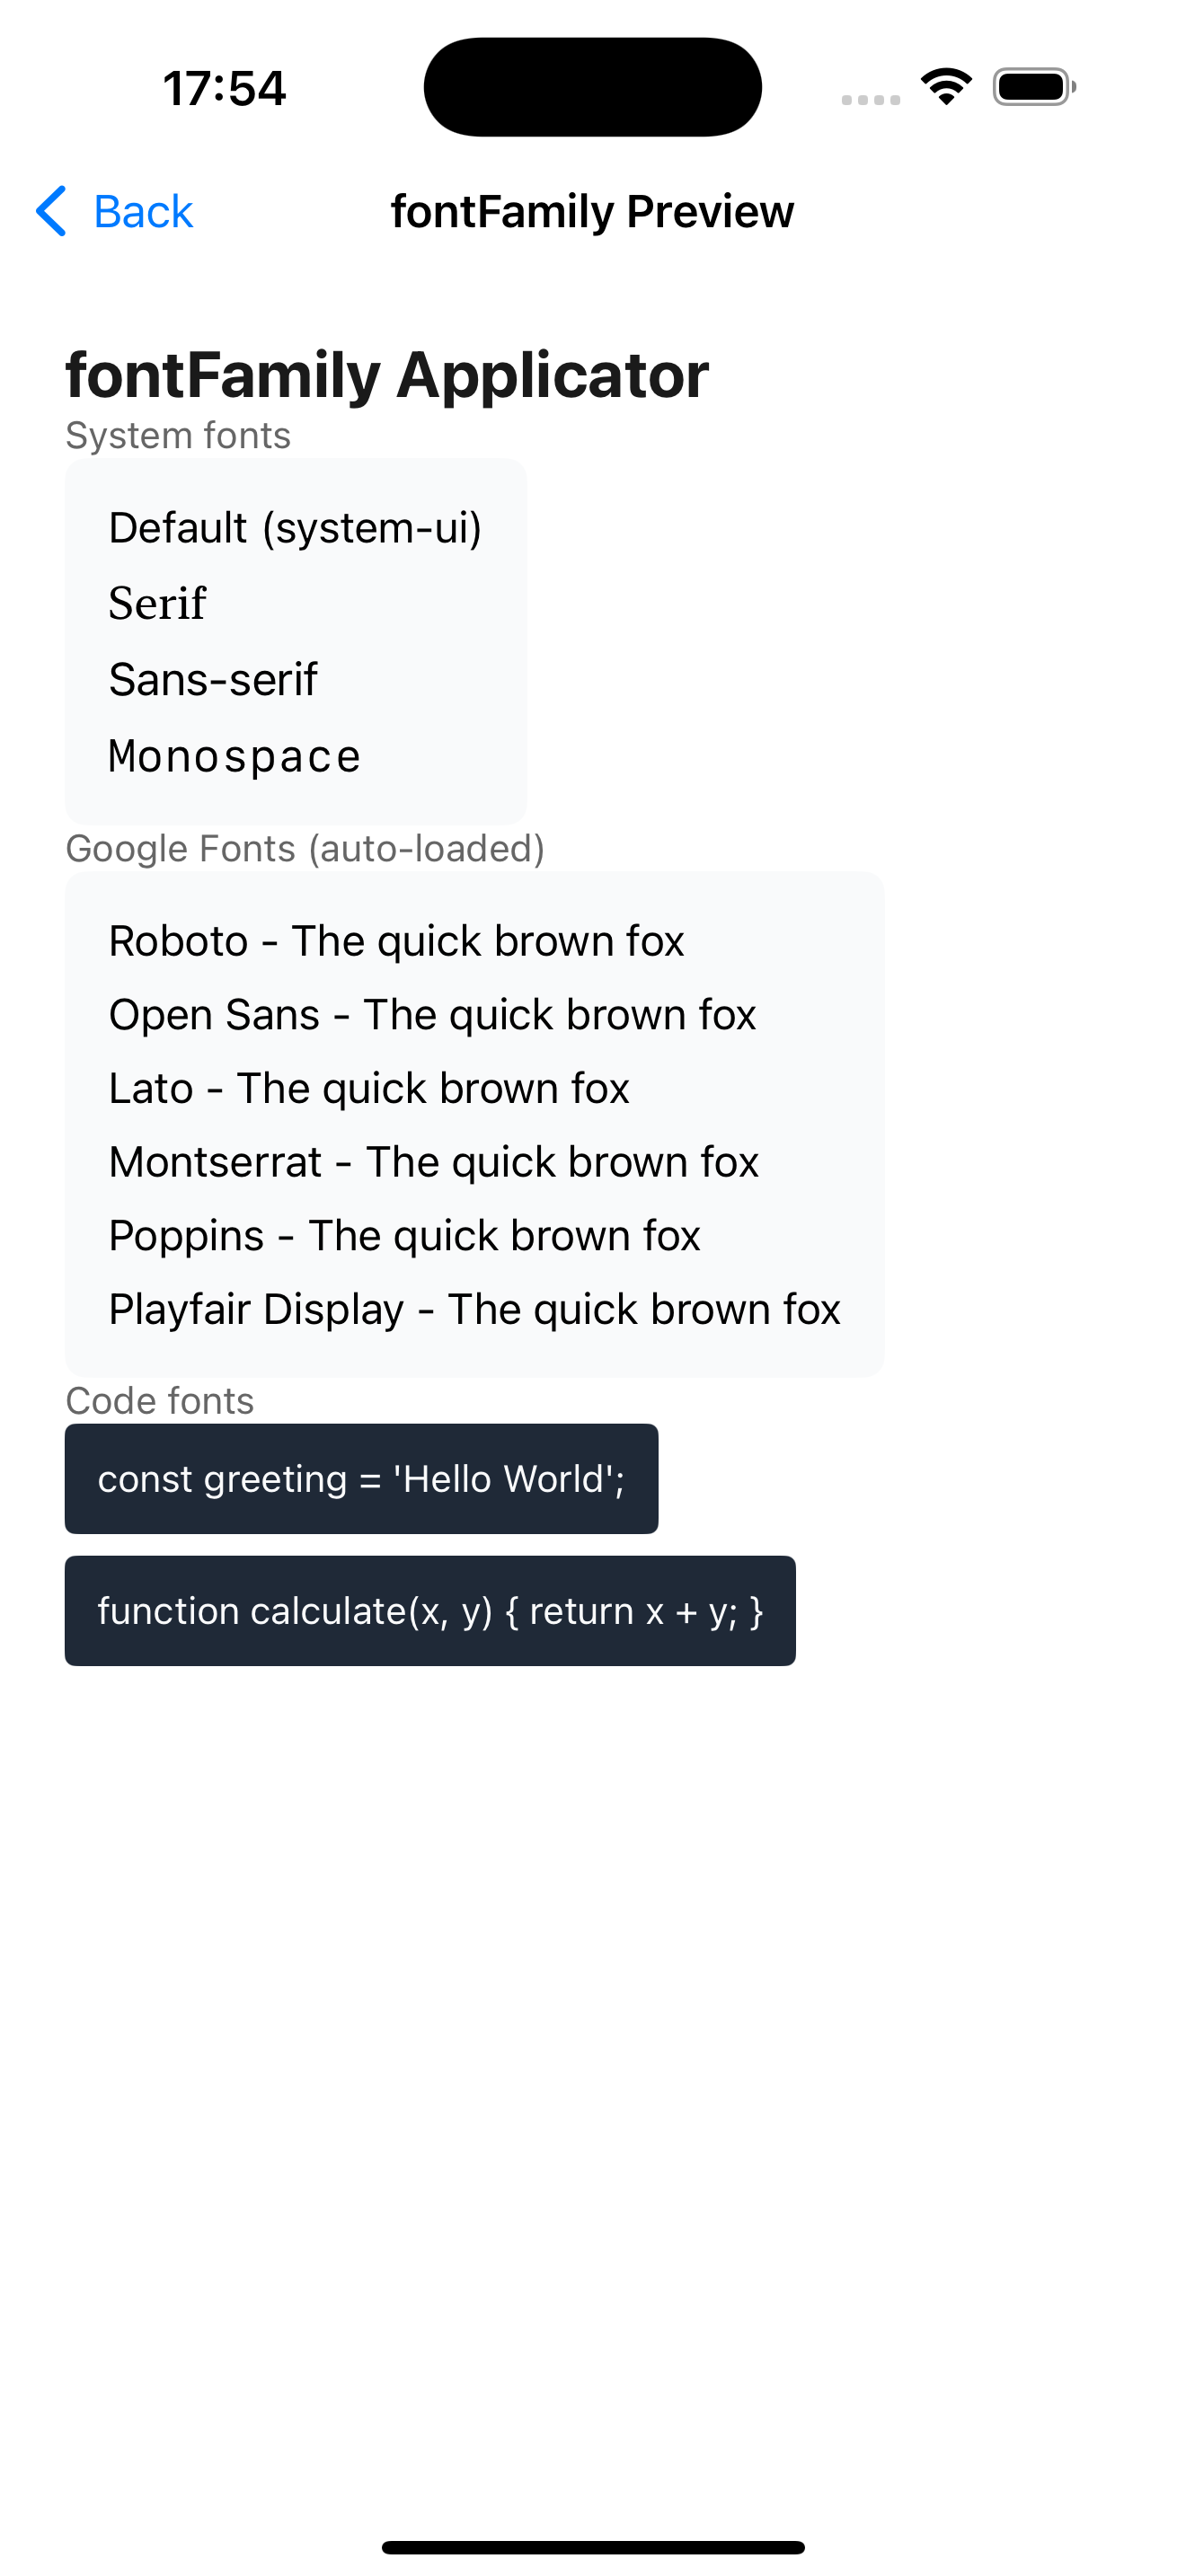Tap the status bar clock
Screen dimensions: 1186x2576
[224, 88]
